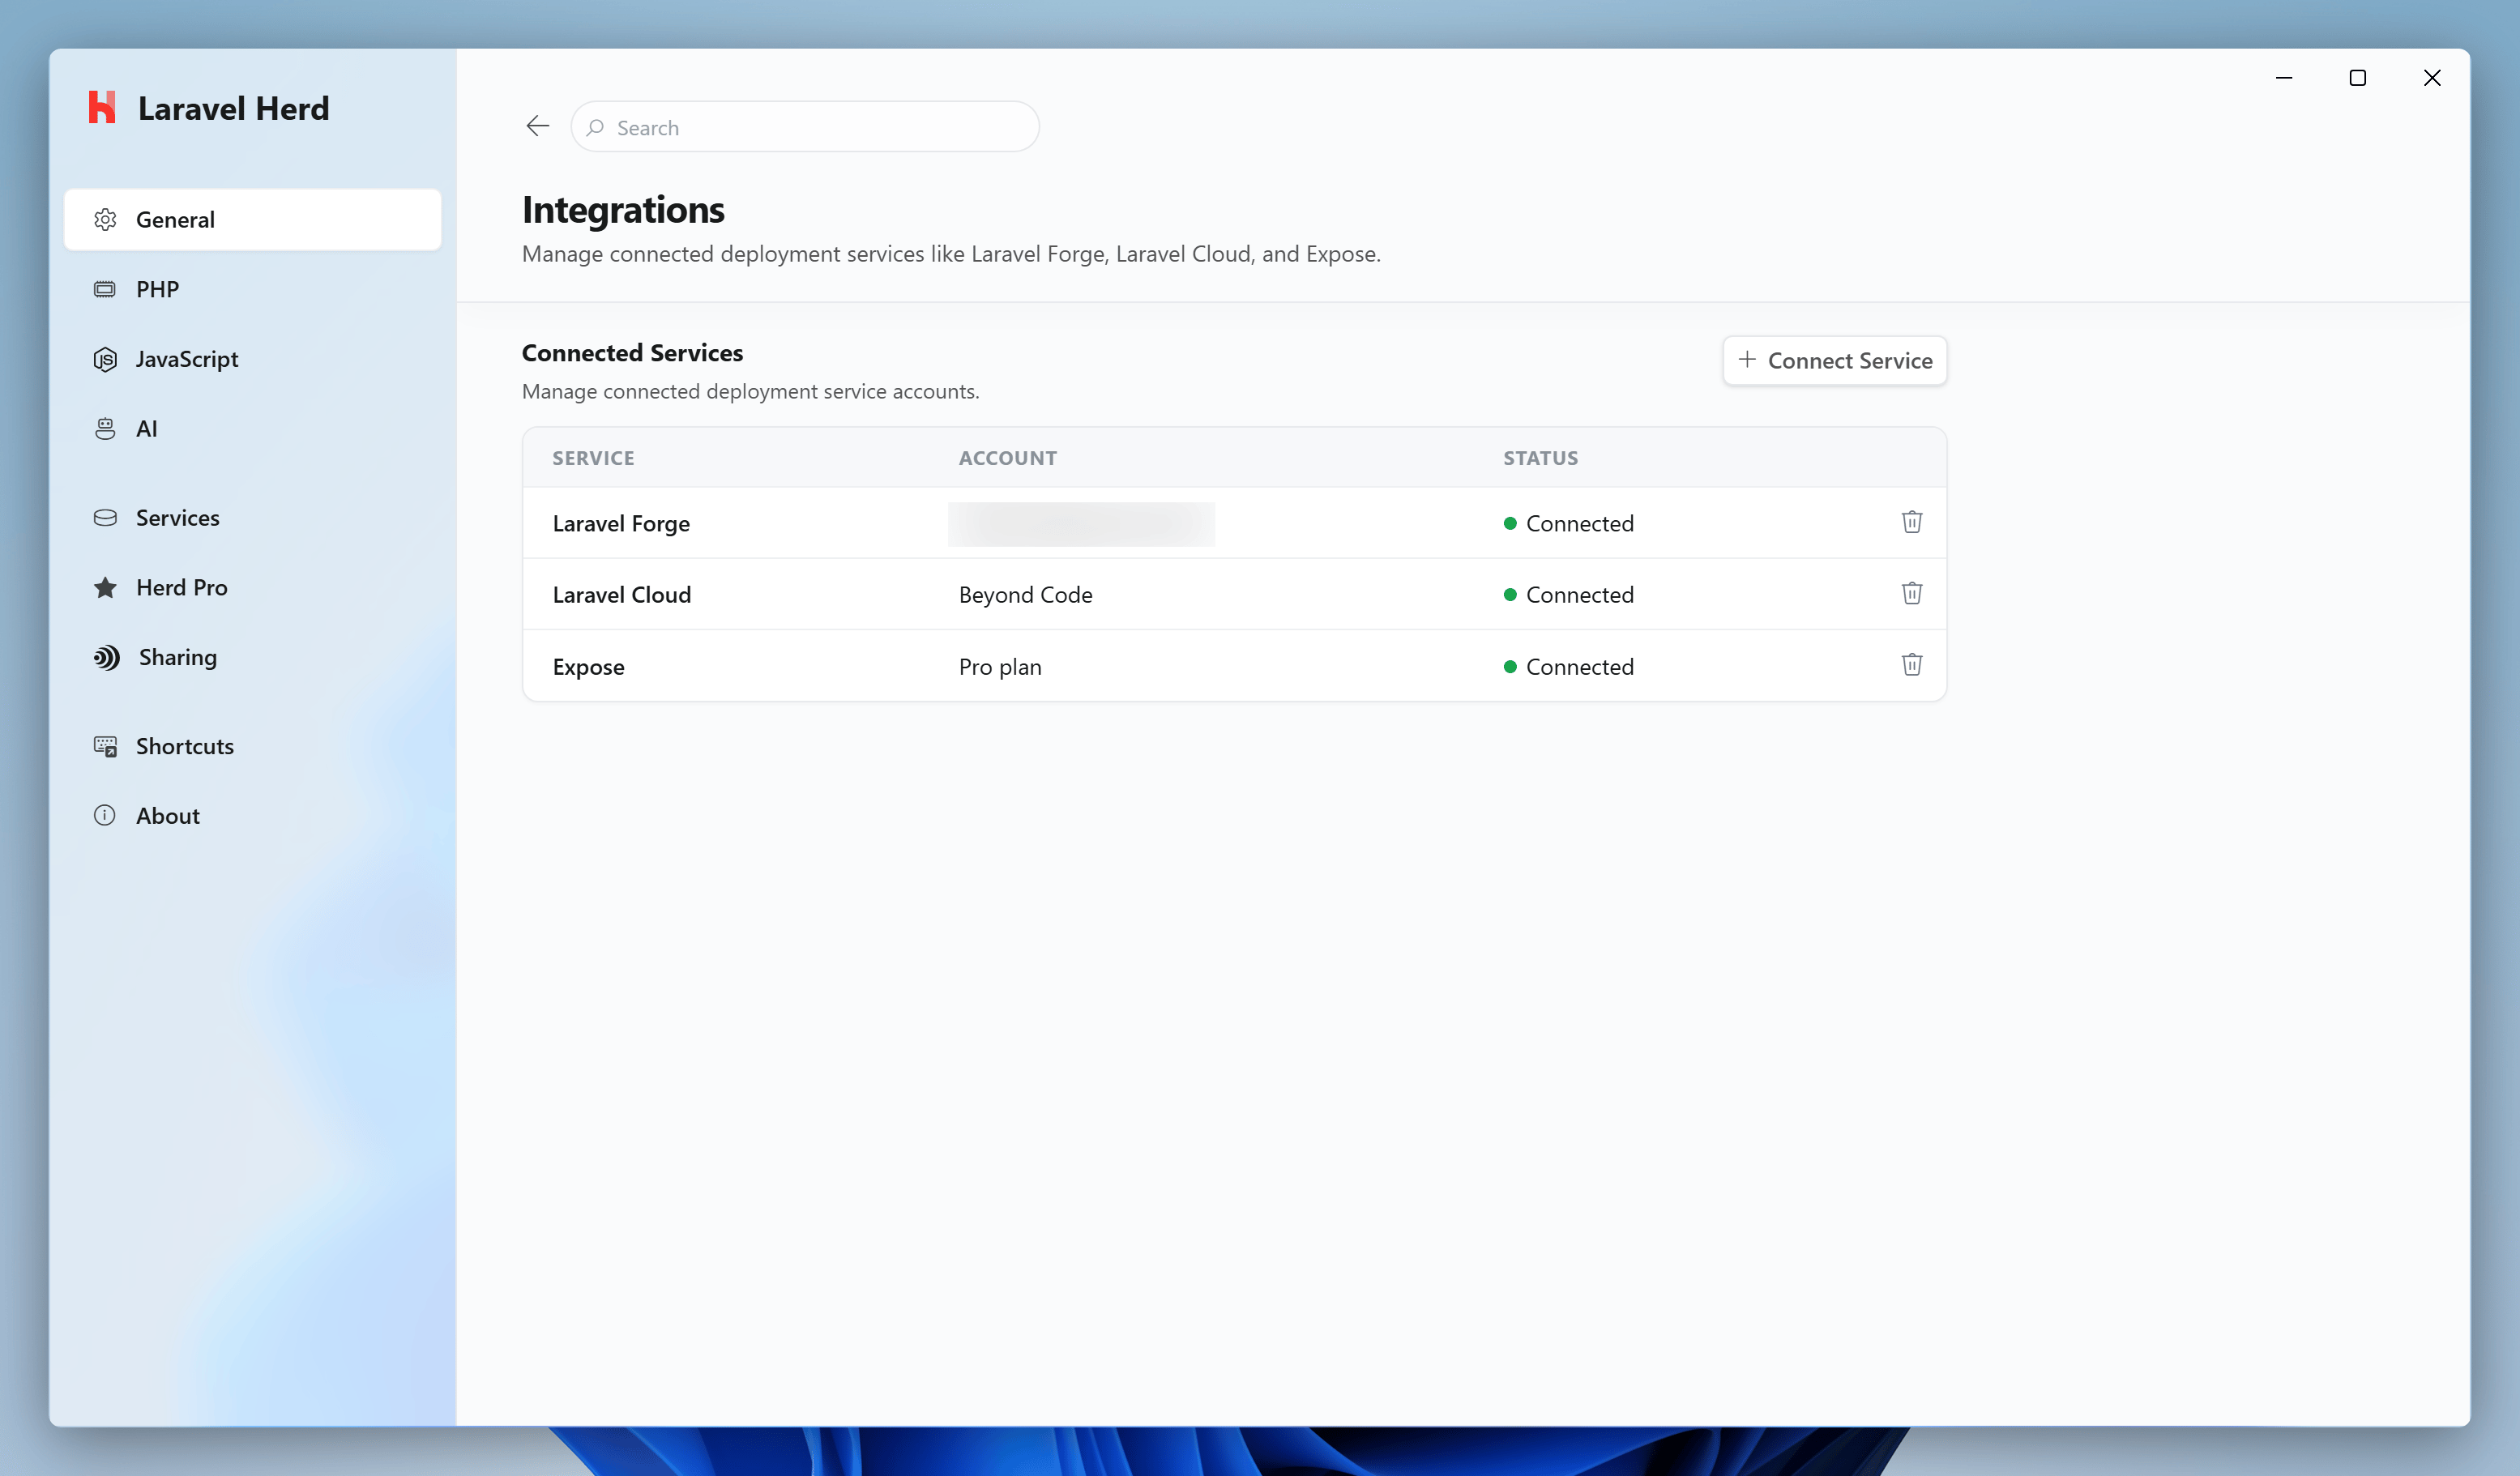Minimize the Laravel Herd window
The height and width of the screenshot is (1476, 2520).
coord(2284,78)
